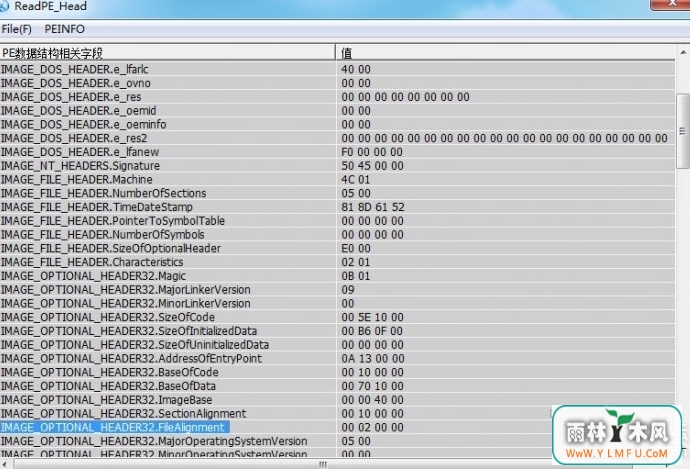The image size is (690, 470).
Task: Click the value 05 00 for NumberOfSections
Action: point(356,193)
